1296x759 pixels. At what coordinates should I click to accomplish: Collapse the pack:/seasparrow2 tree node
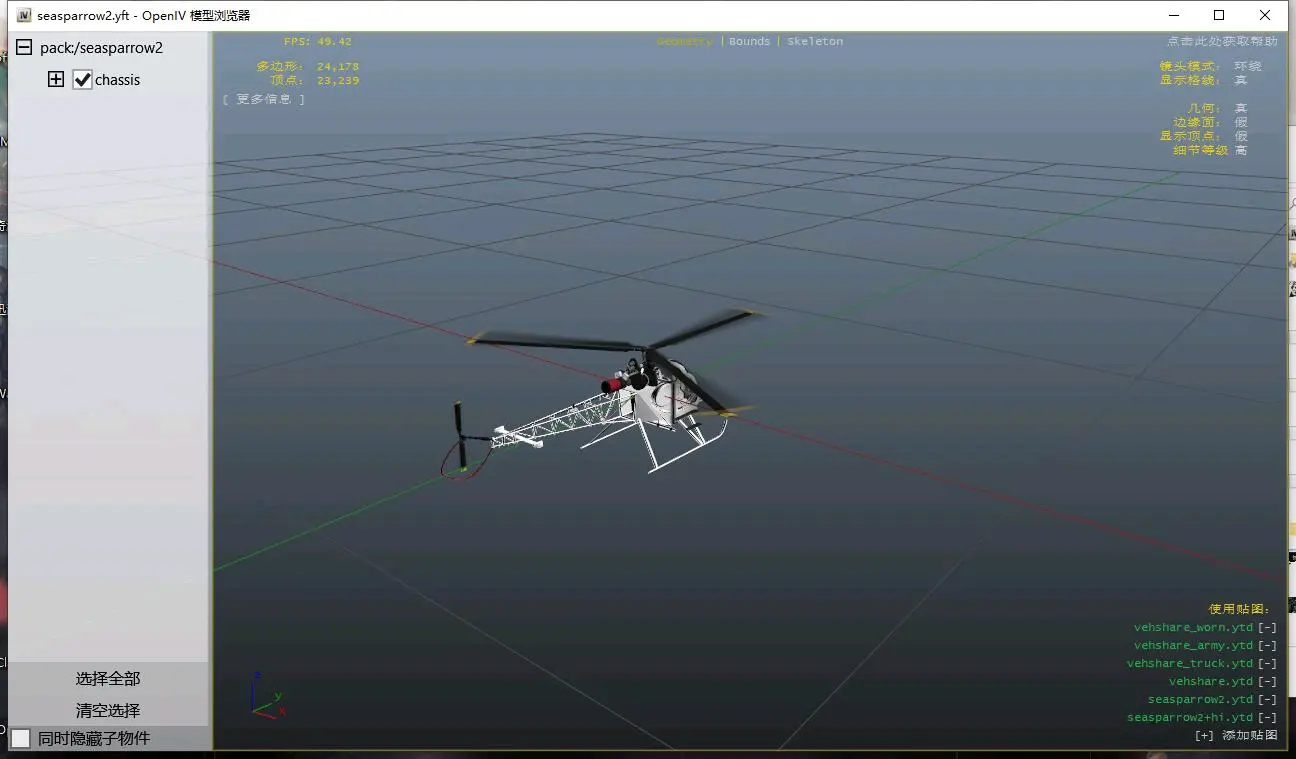pos(23,48)
